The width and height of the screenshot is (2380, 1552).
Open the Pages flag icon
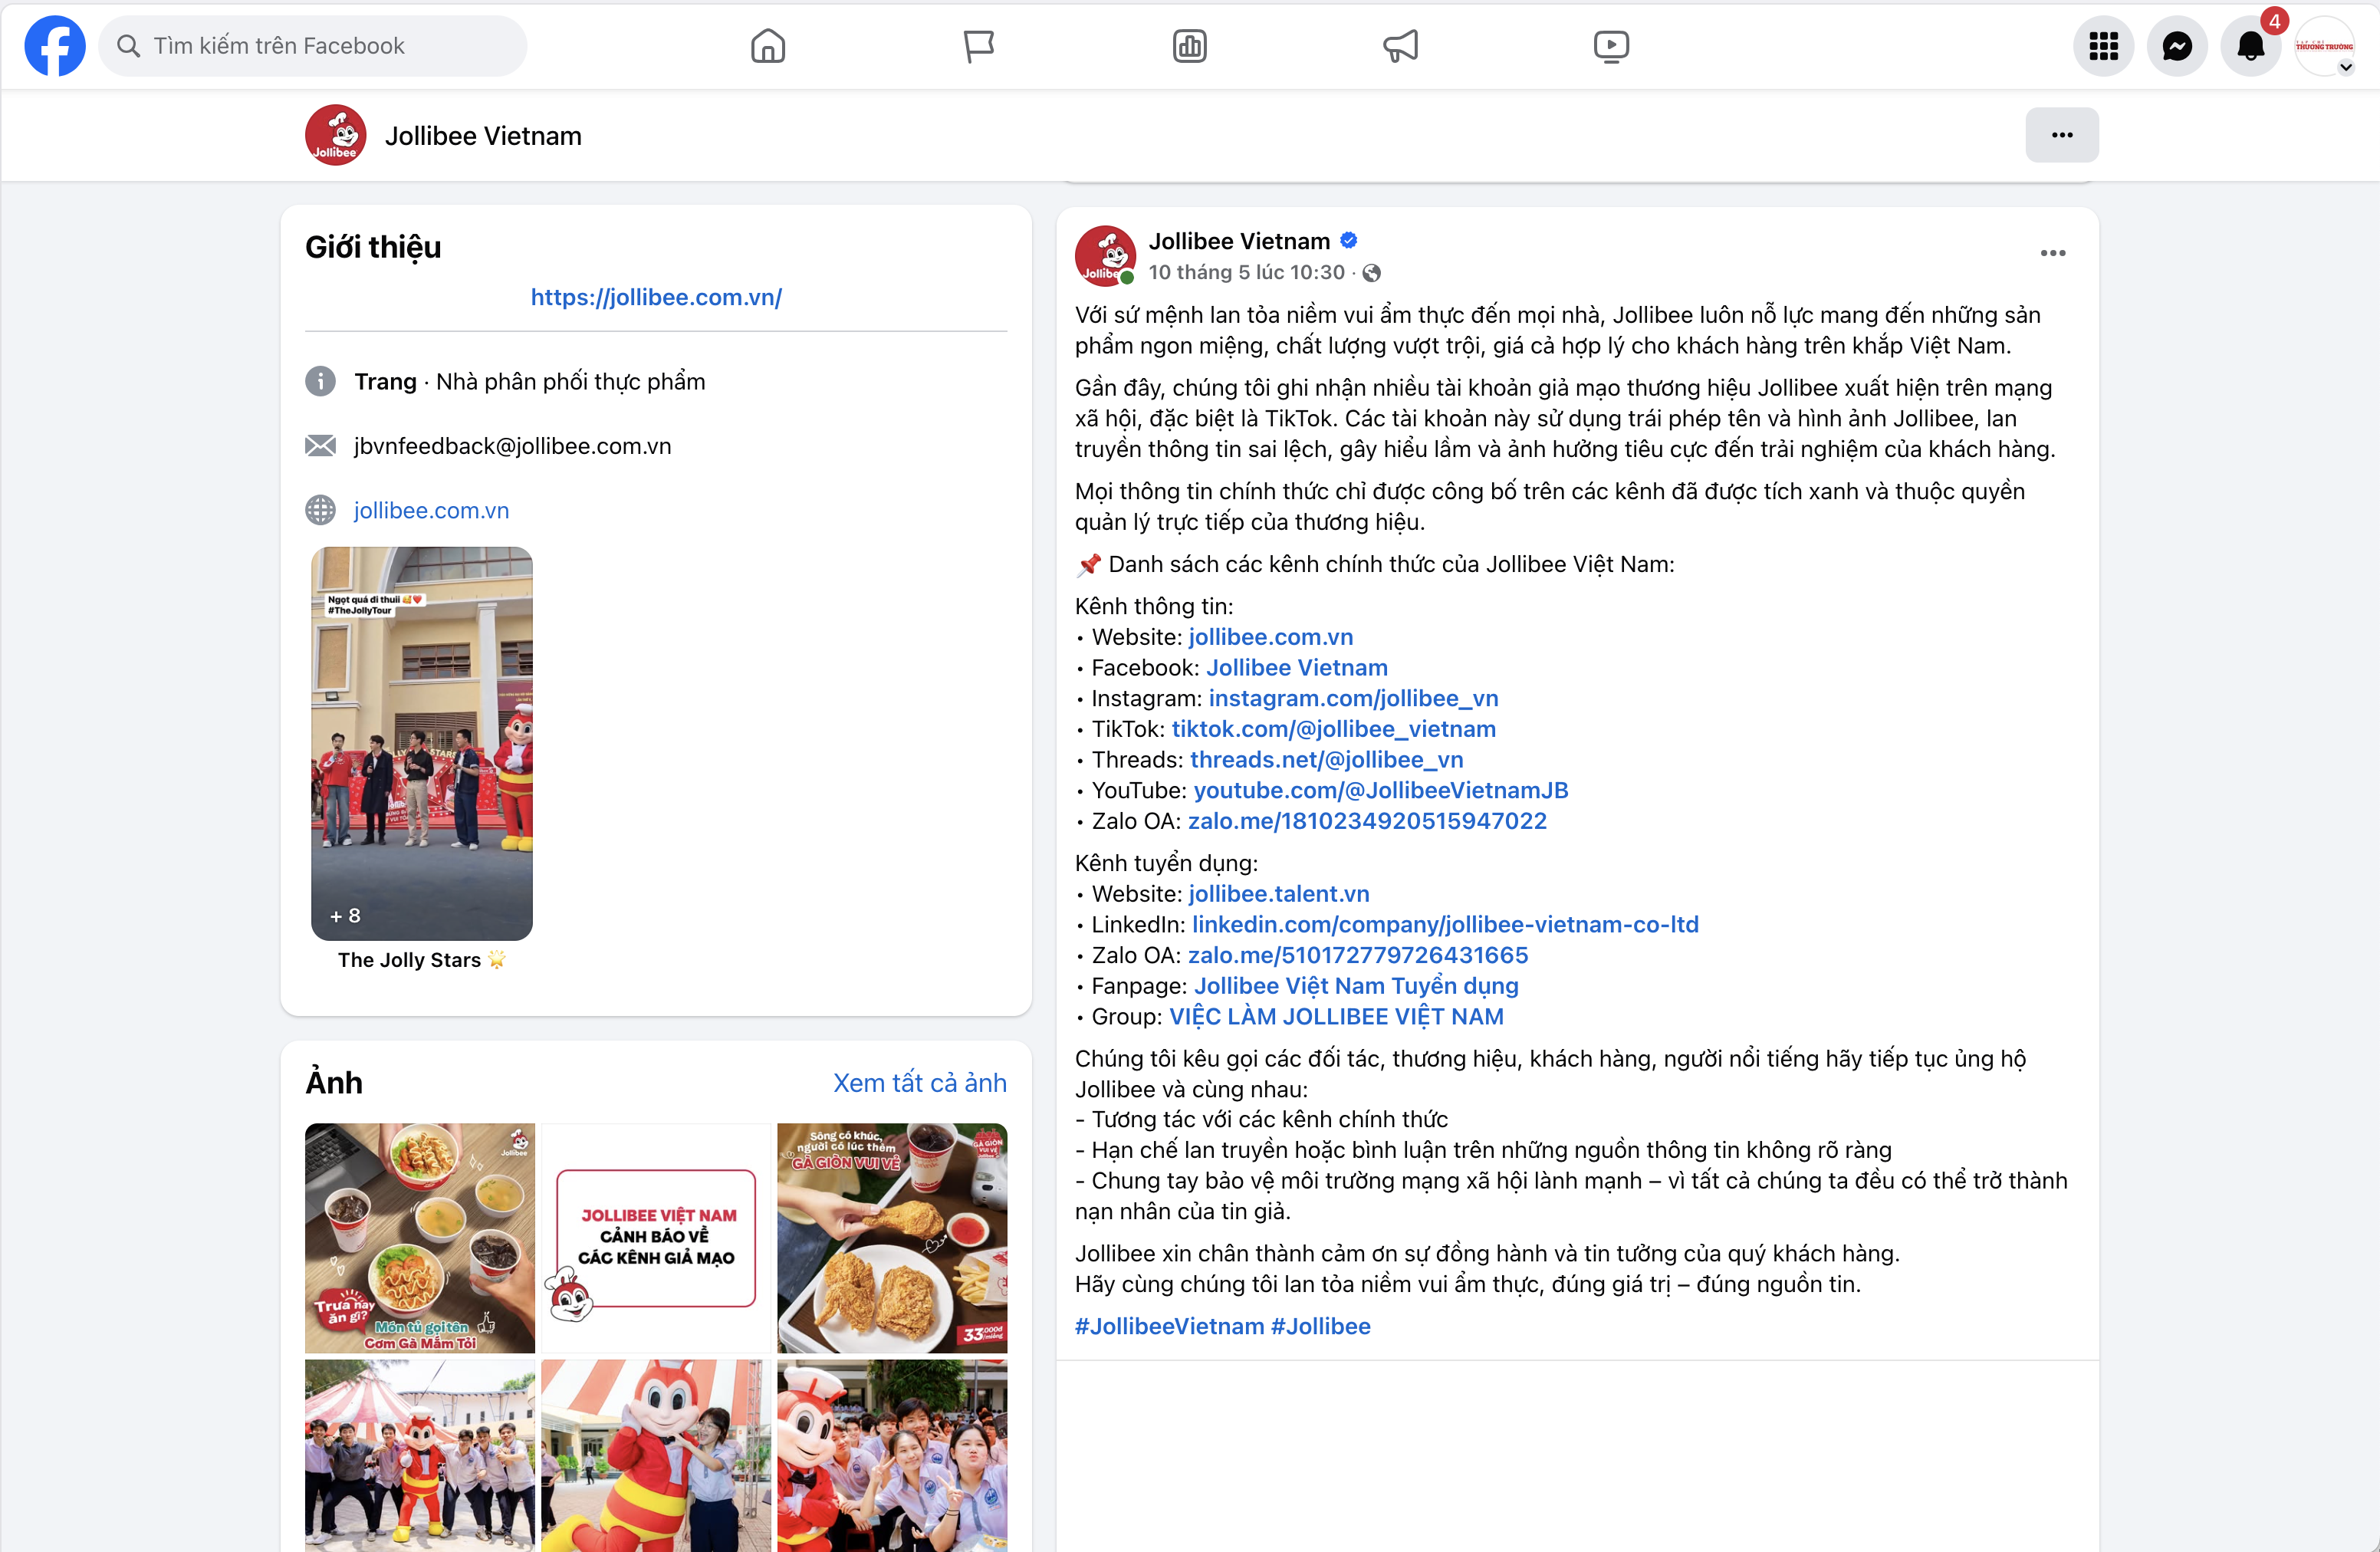(978, 46)
